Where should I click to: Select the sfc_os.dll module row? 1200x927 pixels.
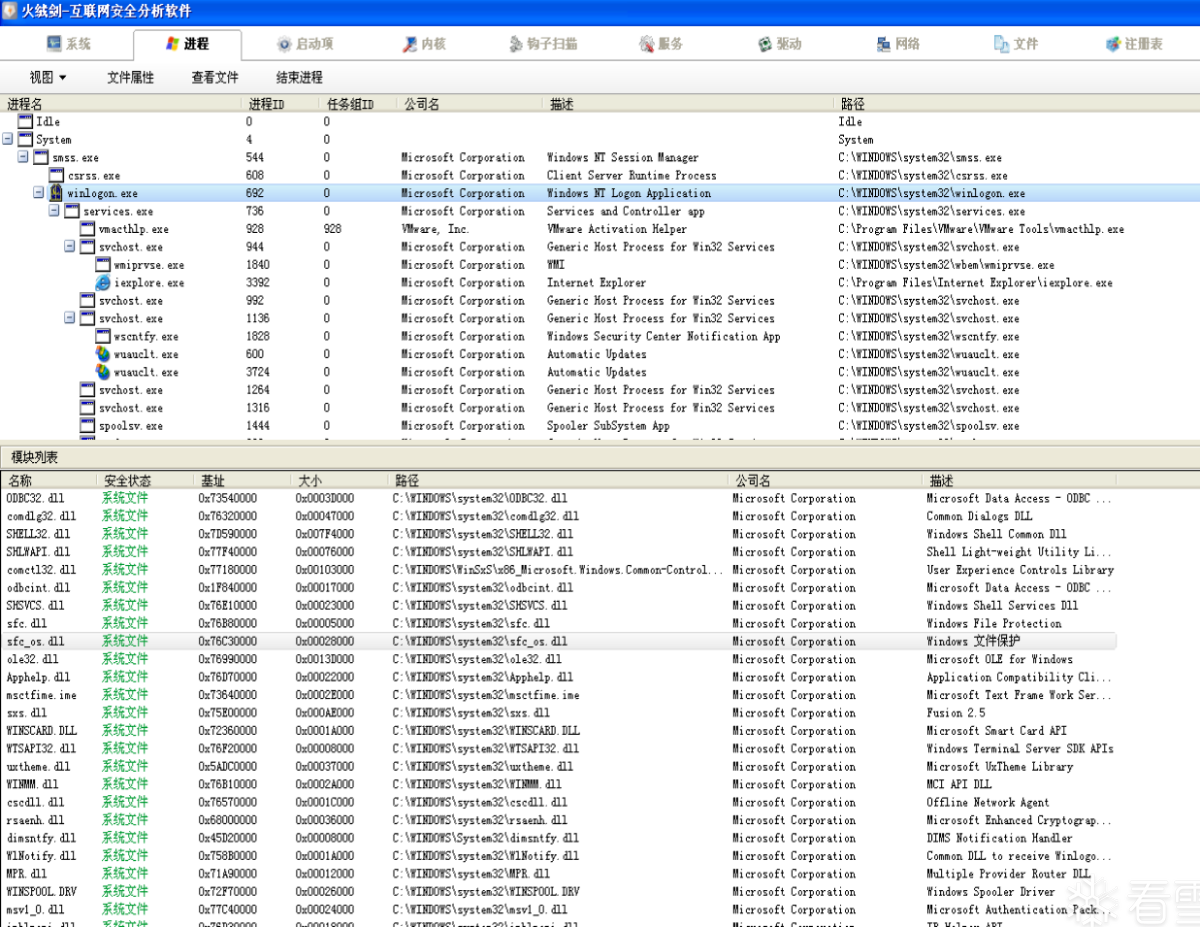[x=559, y=641]
